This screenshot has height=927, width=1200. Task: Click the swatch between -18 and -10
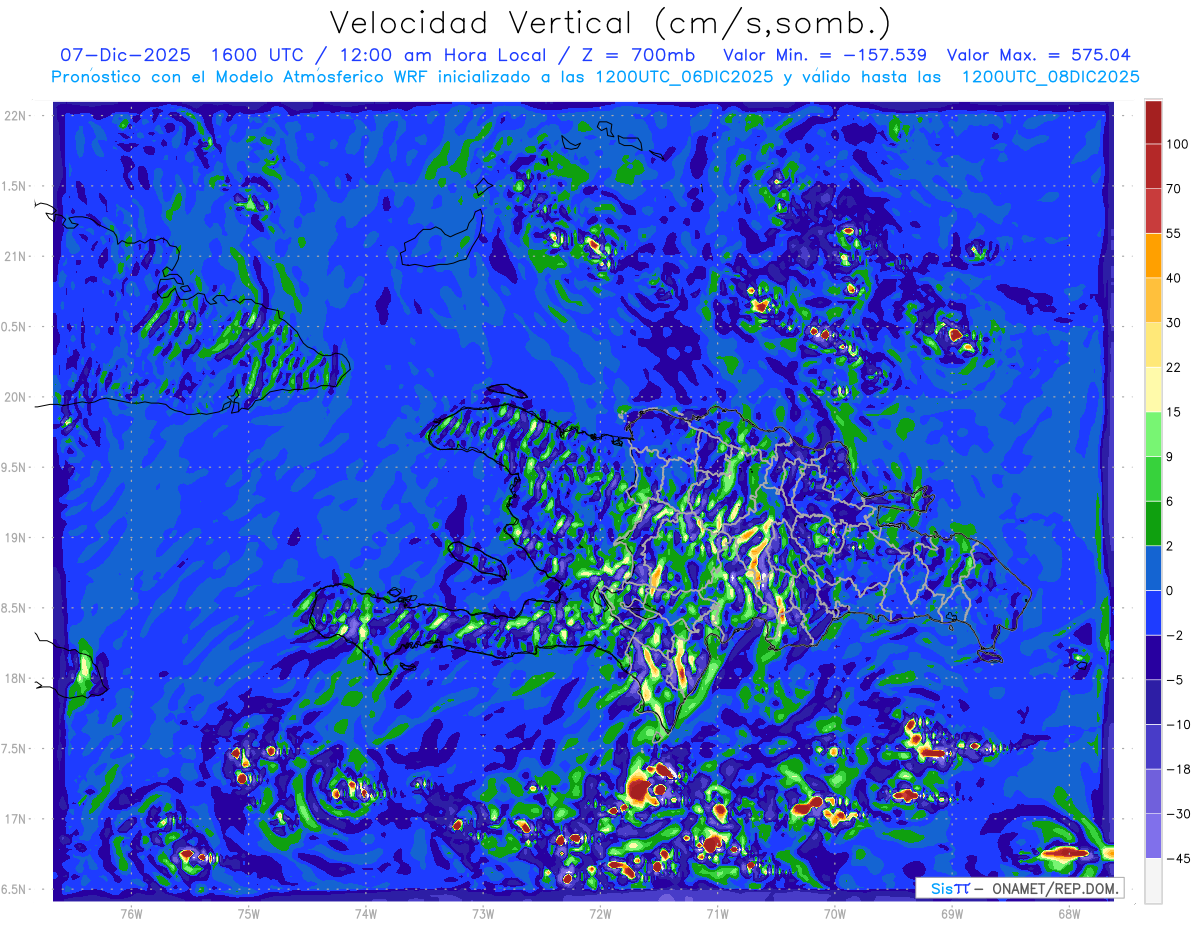[x=1153, y=746]
